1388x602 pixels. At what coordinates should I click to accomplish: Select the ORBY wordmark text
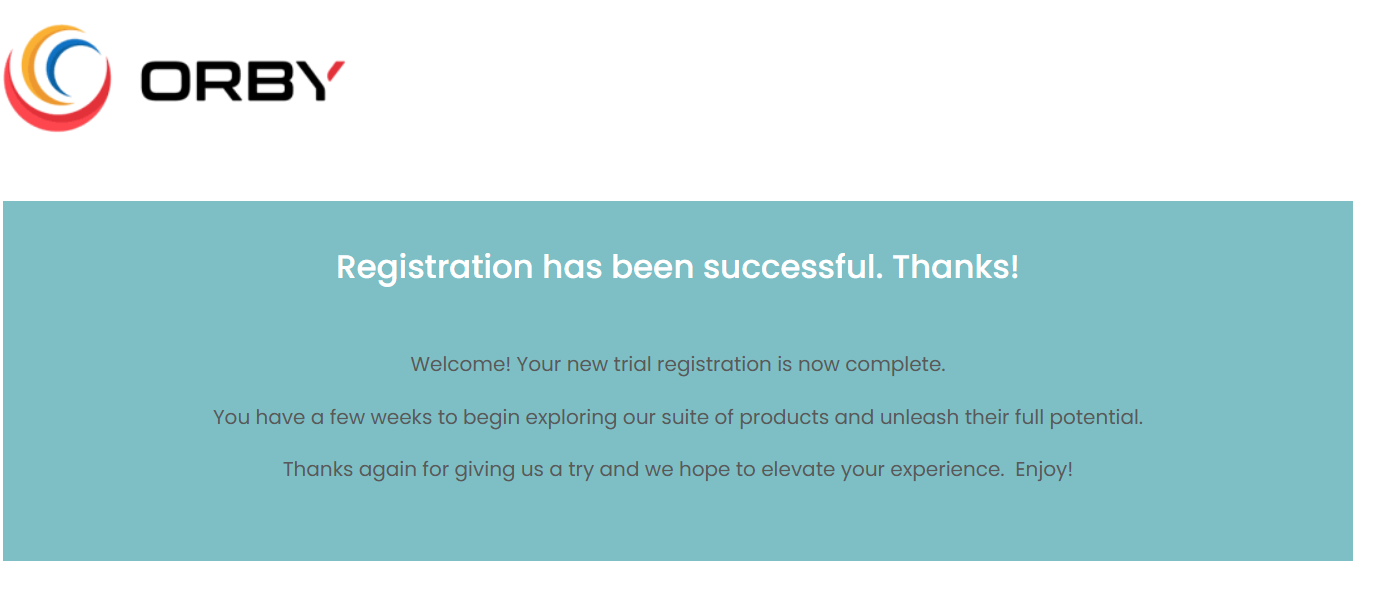tap(243, 81)
